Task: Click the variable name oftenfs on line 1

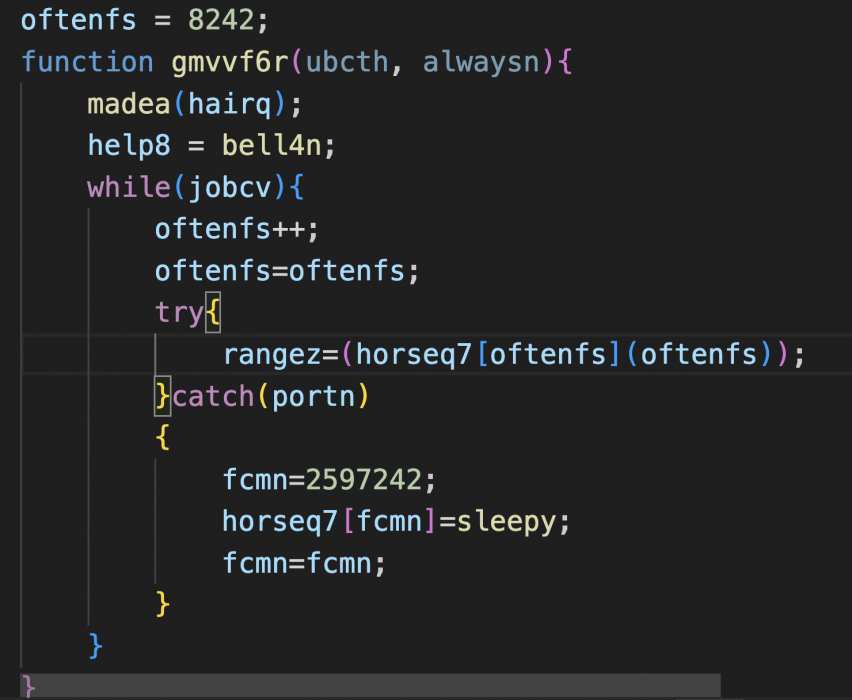Action: pos(78,19)
